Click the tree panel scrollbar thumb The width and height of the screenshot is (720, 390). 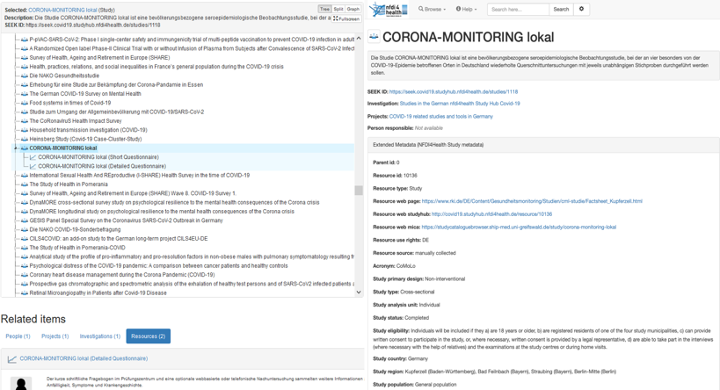pyautogui.click(x=359, y=190)
